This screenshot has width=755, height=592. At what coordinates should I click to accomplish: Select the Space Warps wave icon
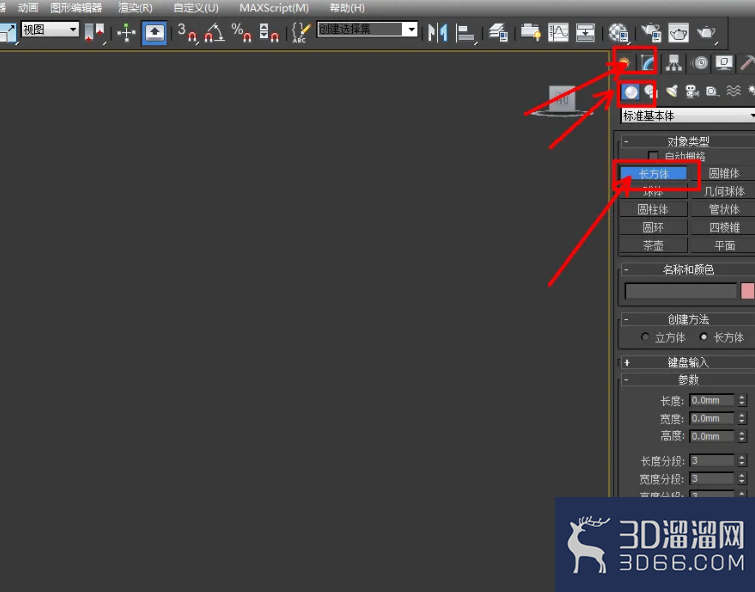point(733,91)
